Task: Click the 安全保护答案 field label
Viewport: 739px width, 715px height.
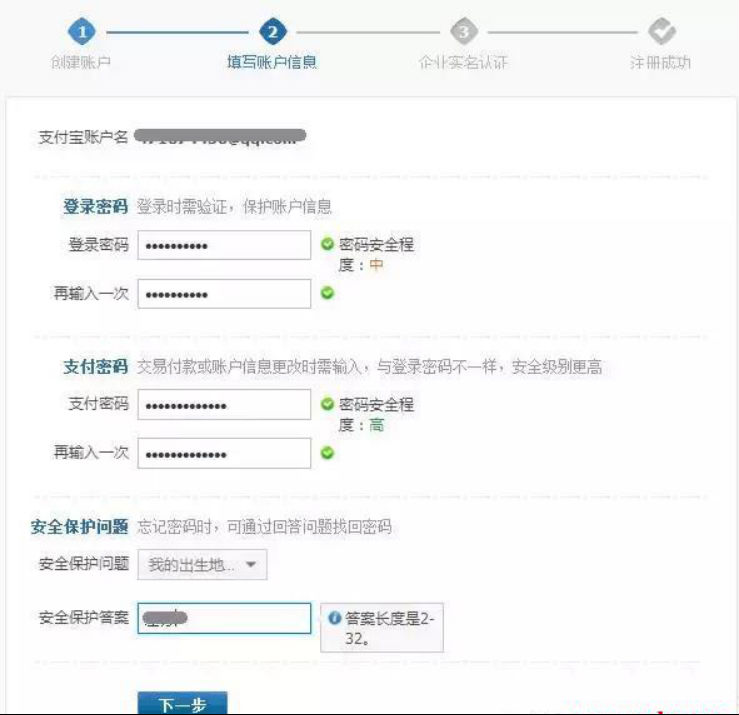Action: click(83, 617)
